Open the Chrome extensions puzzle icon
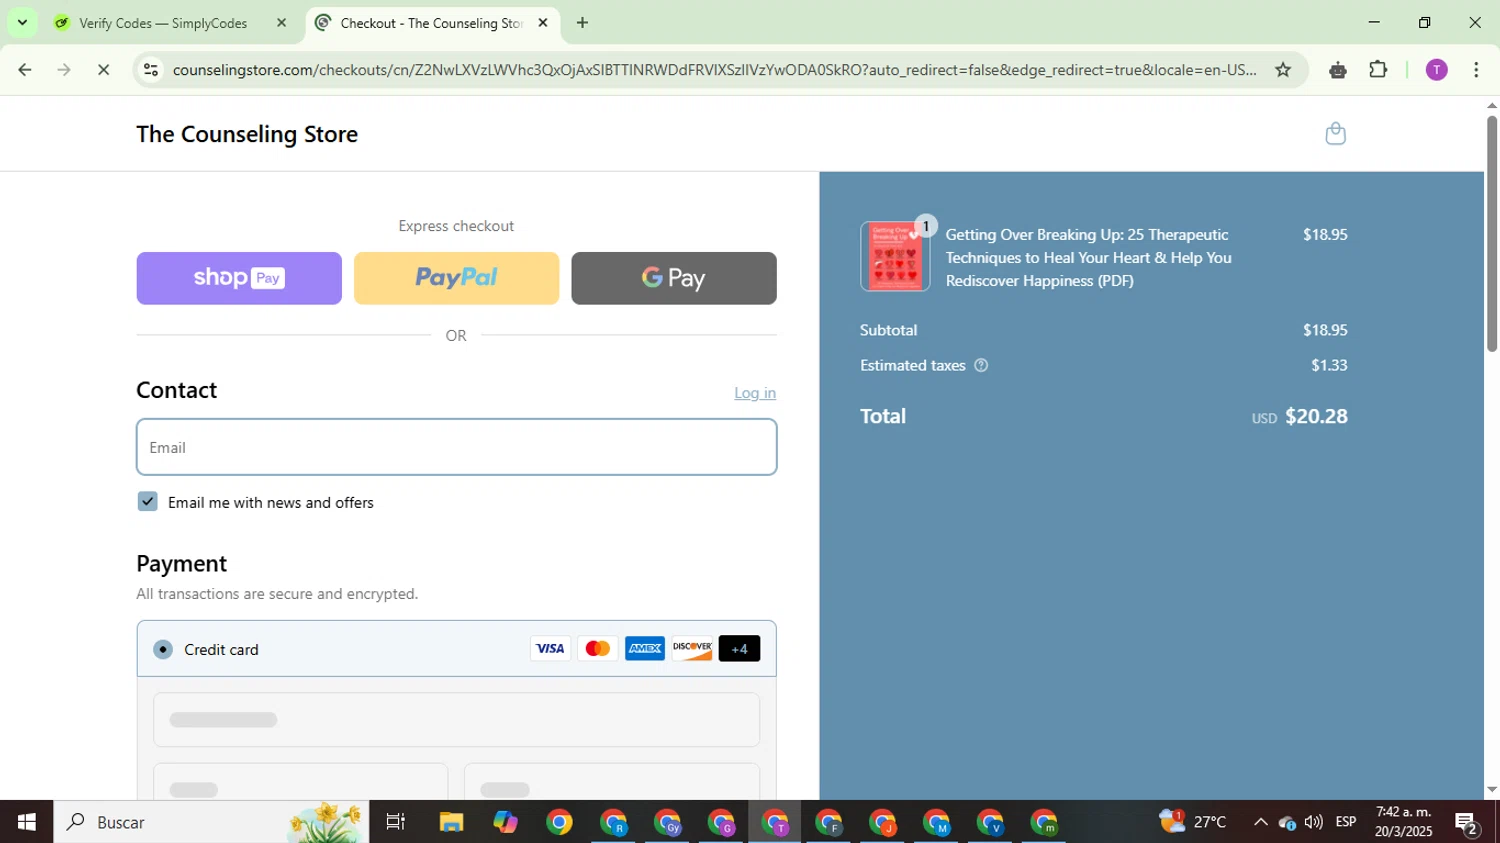 [x=1378, y=70]
